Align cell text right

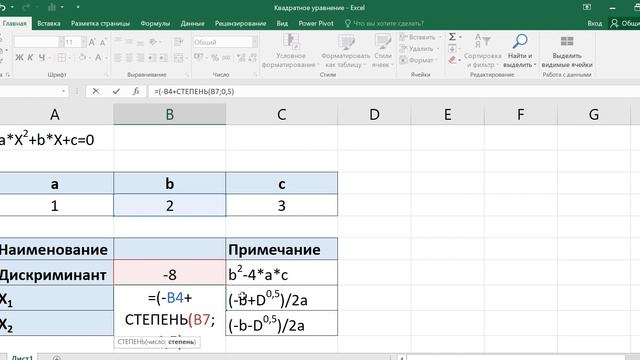[x=140, y=58]
